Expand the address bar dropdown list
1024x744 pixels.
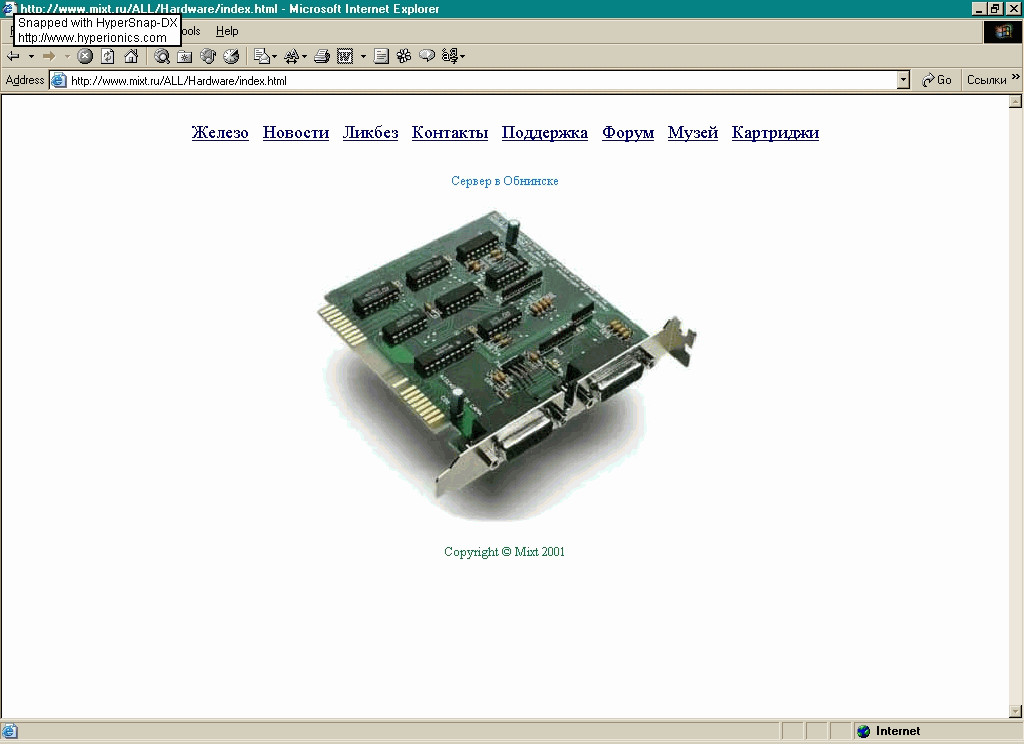coord(903,80)
